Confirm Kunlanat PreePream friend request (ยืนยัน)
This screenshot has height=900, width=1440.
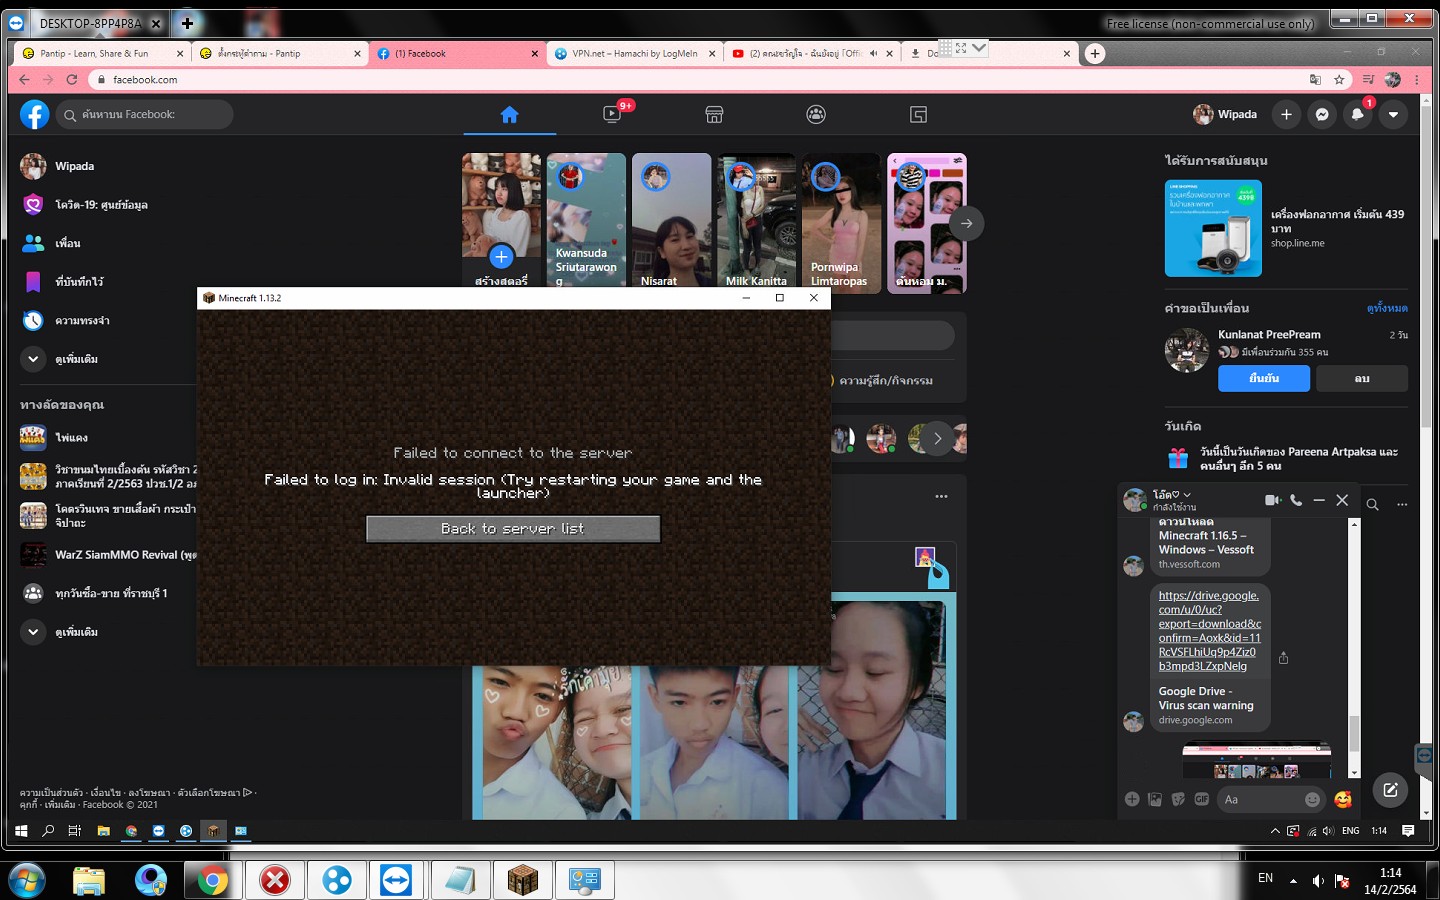tap(1264, 378)
